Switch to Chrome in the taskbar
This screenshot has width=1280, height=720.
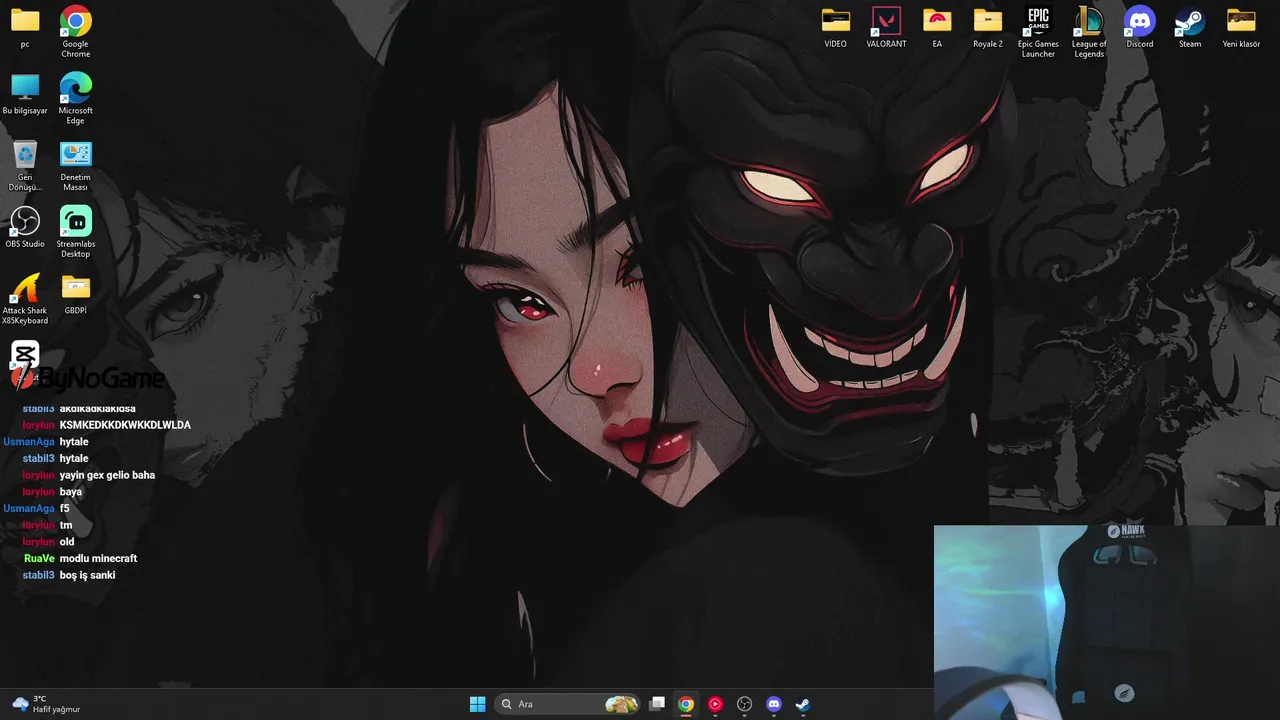(x=686, y=704)
